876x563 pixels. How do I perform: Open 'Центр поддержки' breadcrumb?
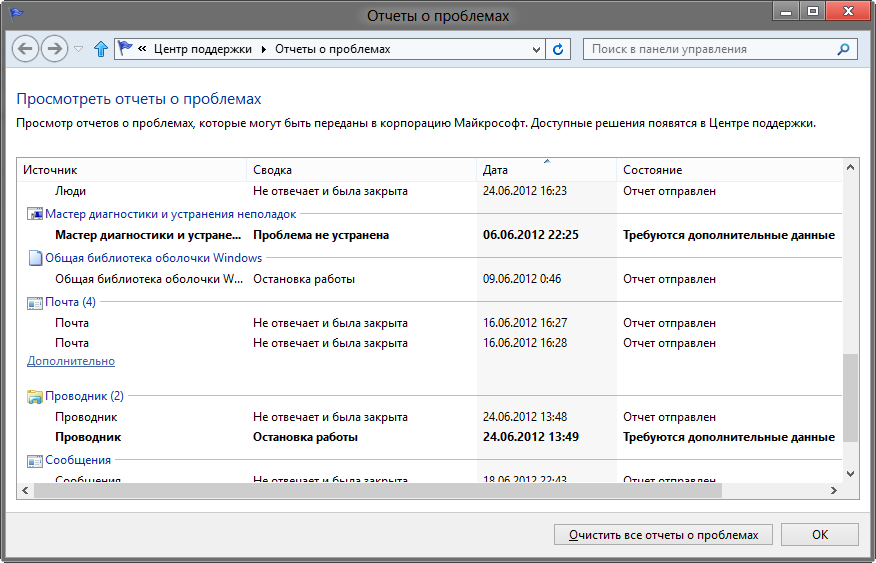[x=203, y=49]
